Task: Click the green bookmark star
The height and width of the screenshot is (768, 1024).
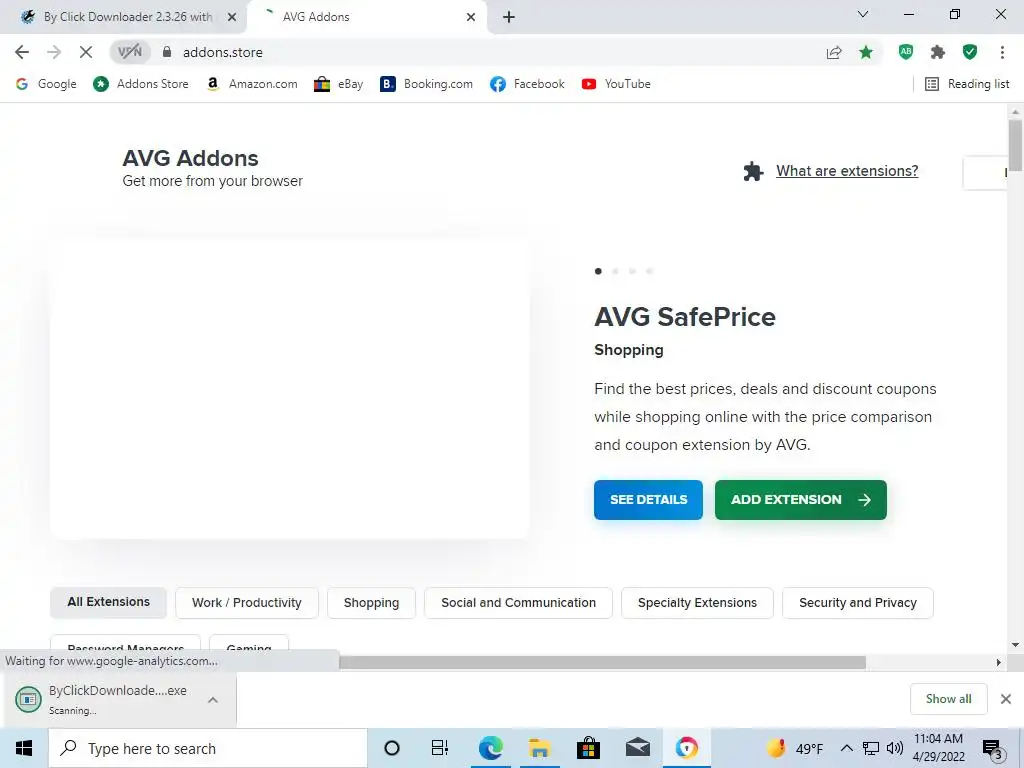Action: (x=866, y=52)
